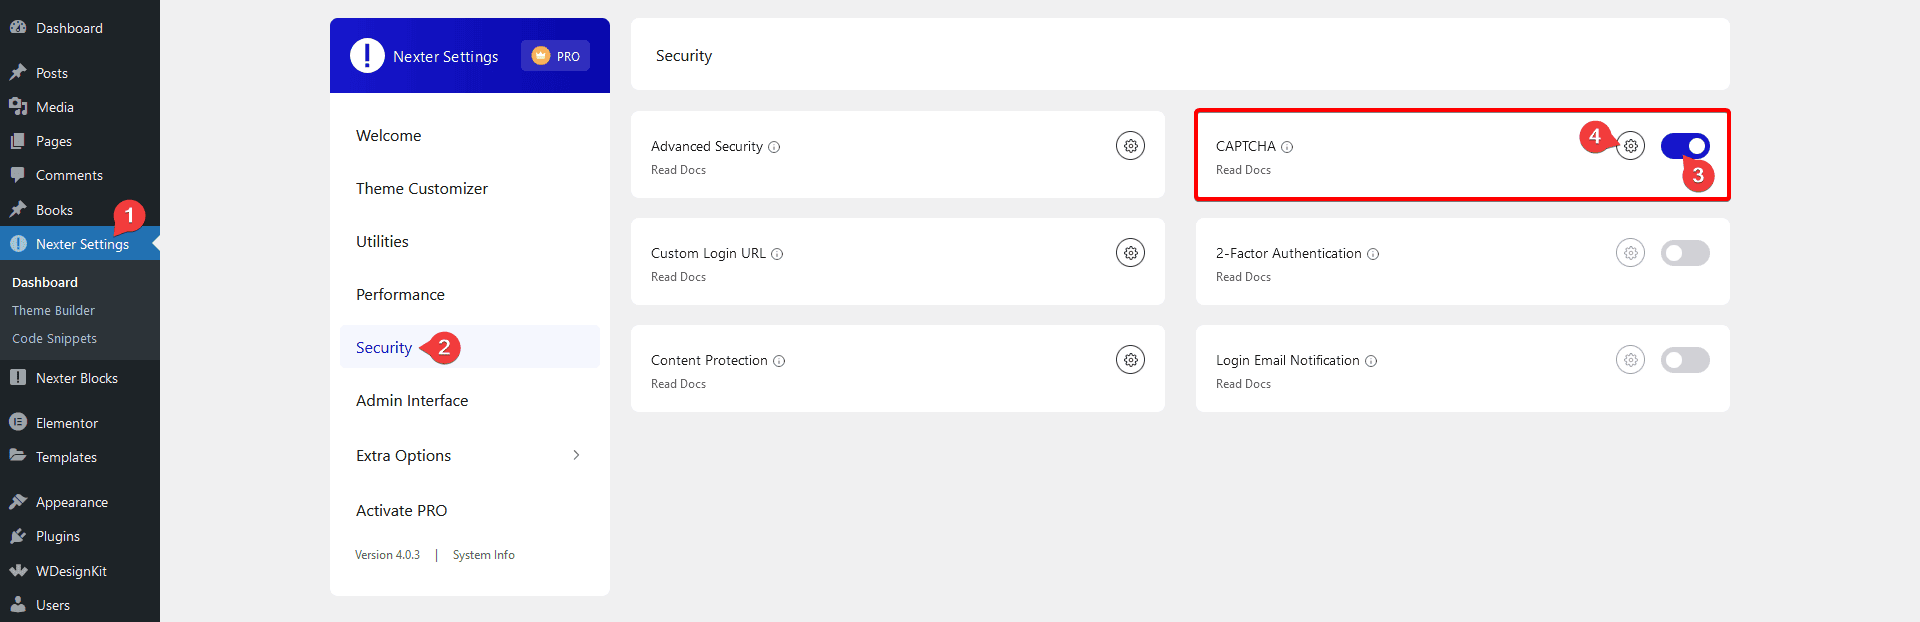1920x622 pixels.
Task: Click the Nexter Settings exclamation logo
Action: tap(367, 56)
